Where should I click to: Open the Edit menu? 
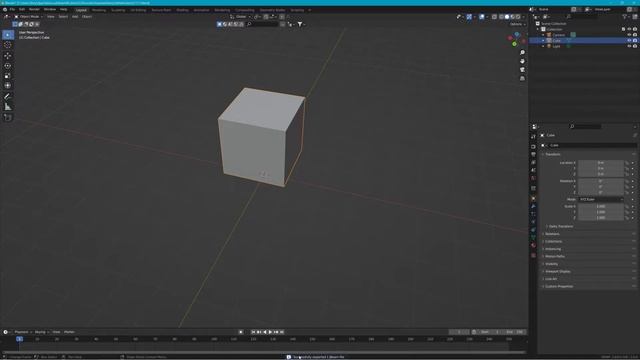point(22,9)
